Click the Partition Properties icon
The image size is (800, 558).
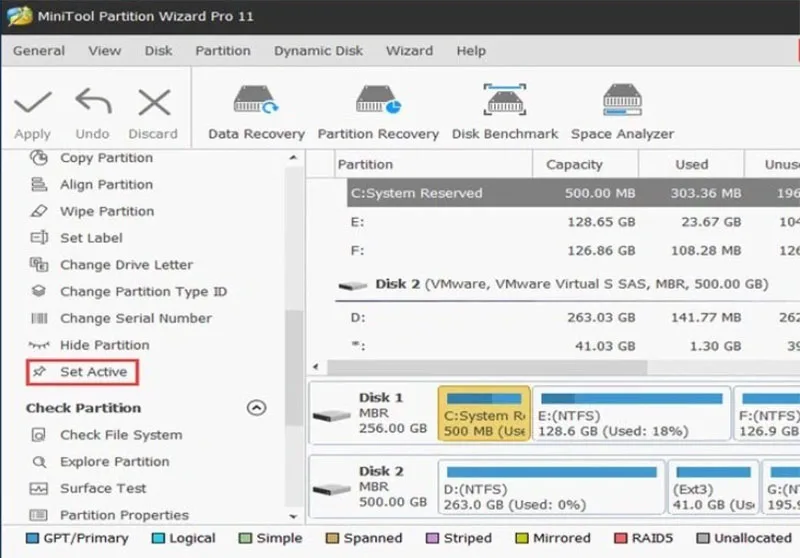(39, 515)
